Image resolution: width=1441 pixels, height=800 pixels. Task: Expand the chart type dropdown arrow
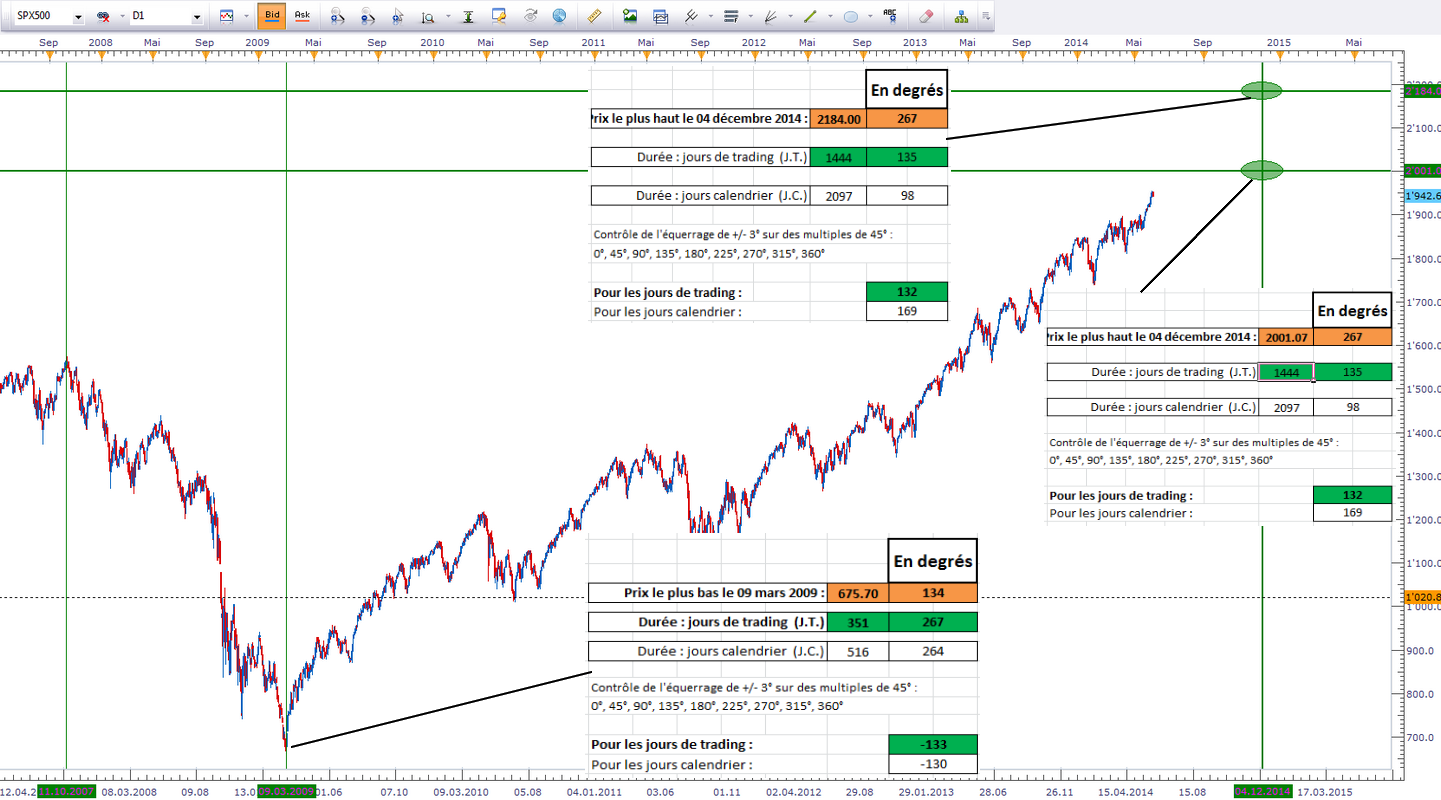tap(246, 17)
